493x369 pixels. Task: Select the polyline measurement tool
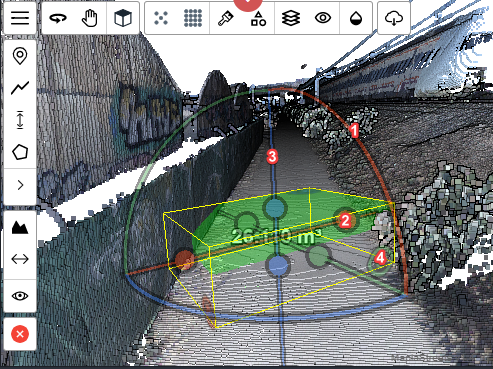click(20, 88)
